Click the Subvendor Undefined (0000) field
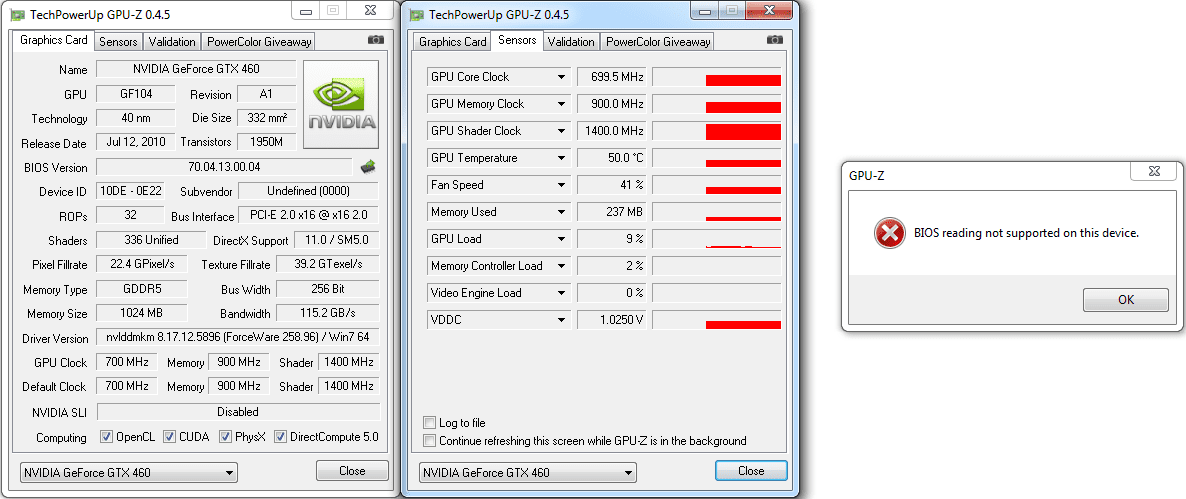This screenshot has width=1186, height=499. pos(309,191)
